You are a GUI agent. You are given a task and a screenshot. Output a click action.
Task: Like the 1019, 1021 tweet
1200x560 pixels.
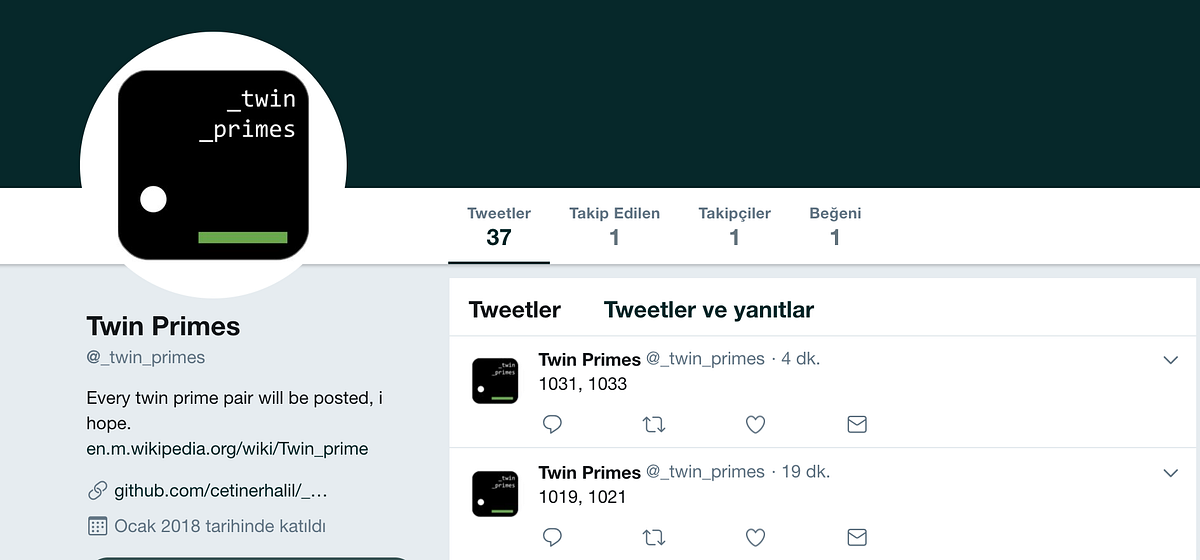(x=755, y=537)
